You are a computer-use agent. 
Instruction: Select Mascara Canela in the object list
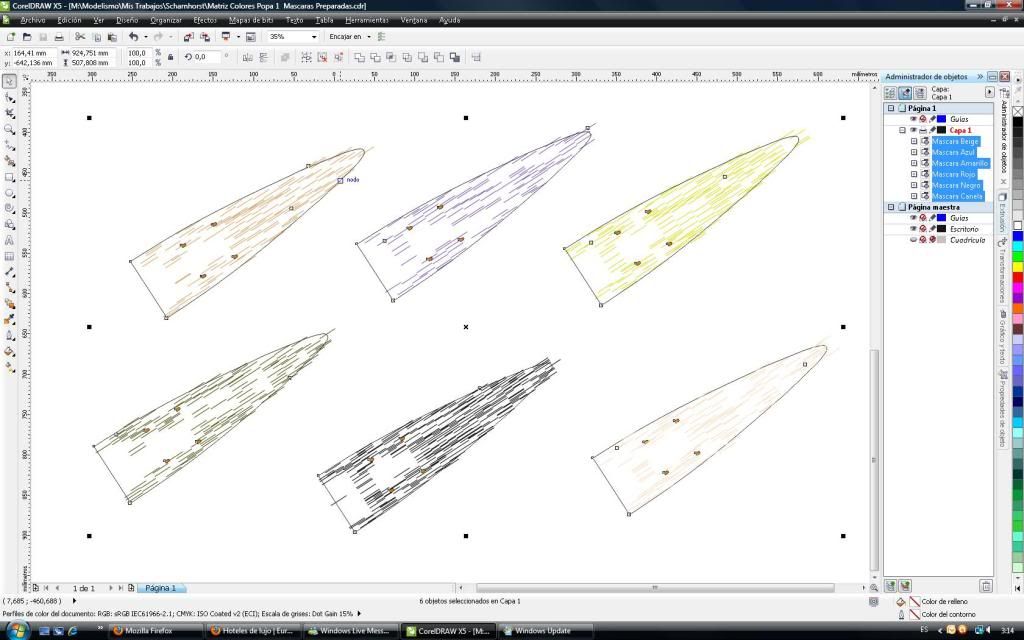[x=957, y=196]
